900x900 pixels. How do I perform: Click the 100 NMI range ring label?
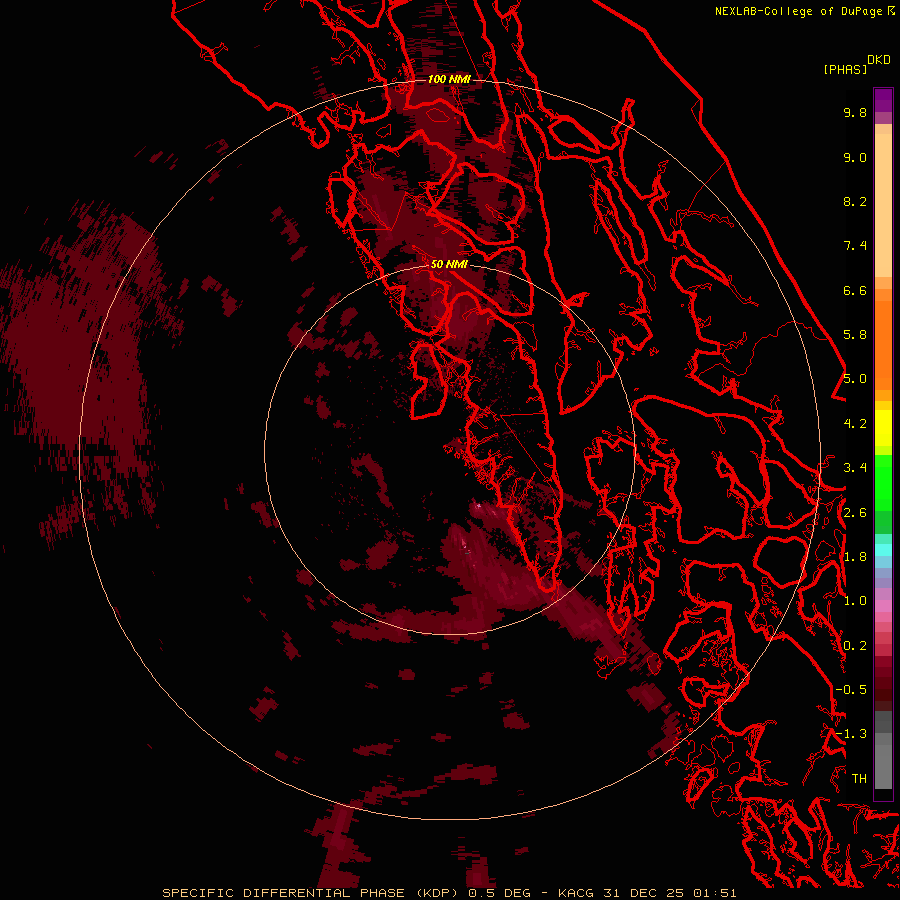tap(449, 79)
